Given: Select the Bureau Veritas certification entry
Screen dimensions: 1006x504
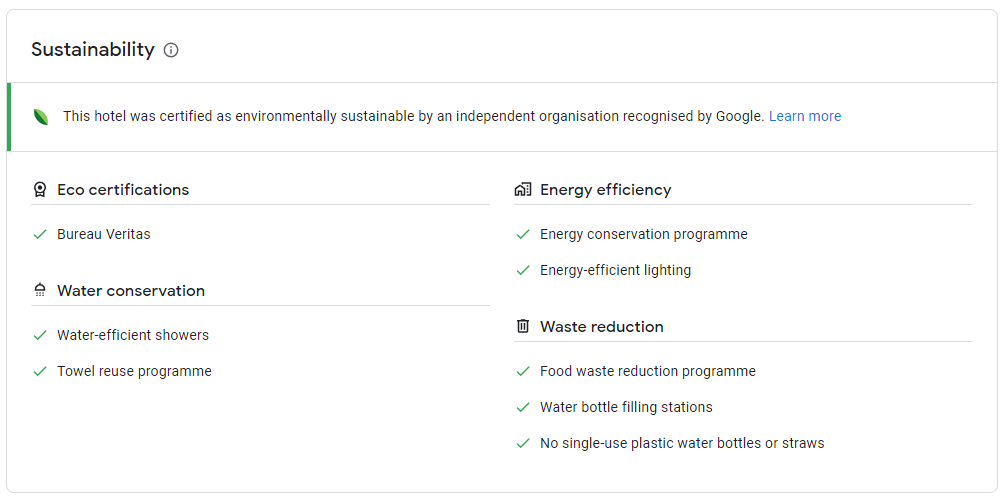Looking at the screenshot, I should point(104,235).
